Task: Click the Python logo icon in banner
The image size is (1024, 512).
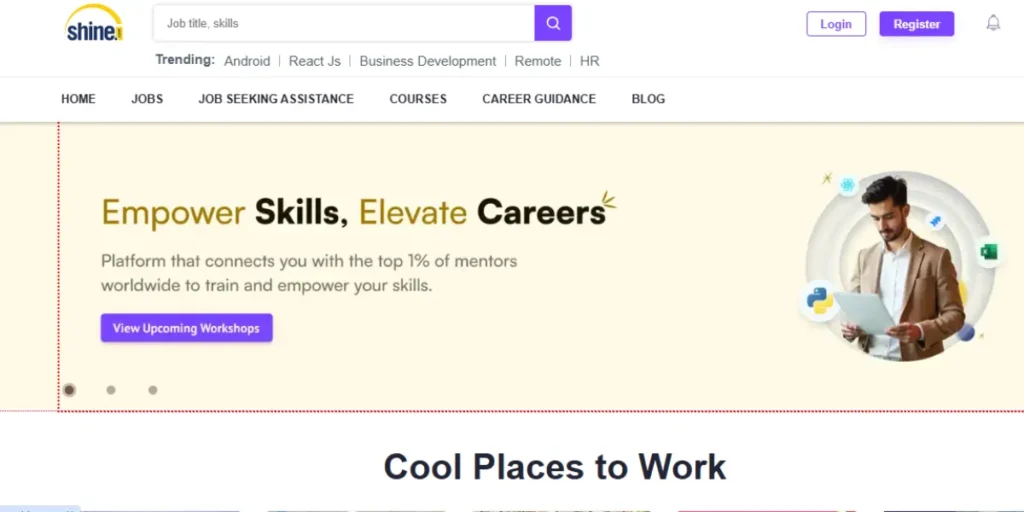Action: 820,300
